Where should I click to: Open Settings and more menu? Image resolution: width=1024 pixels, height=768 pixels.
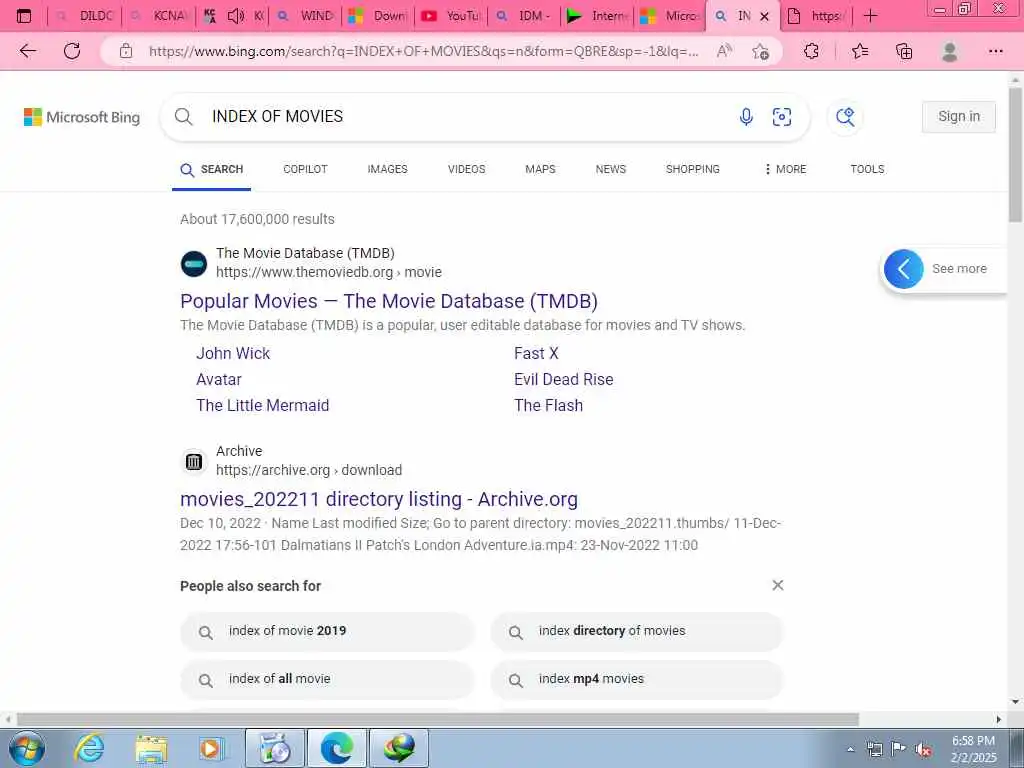click(x=995, y=51)
